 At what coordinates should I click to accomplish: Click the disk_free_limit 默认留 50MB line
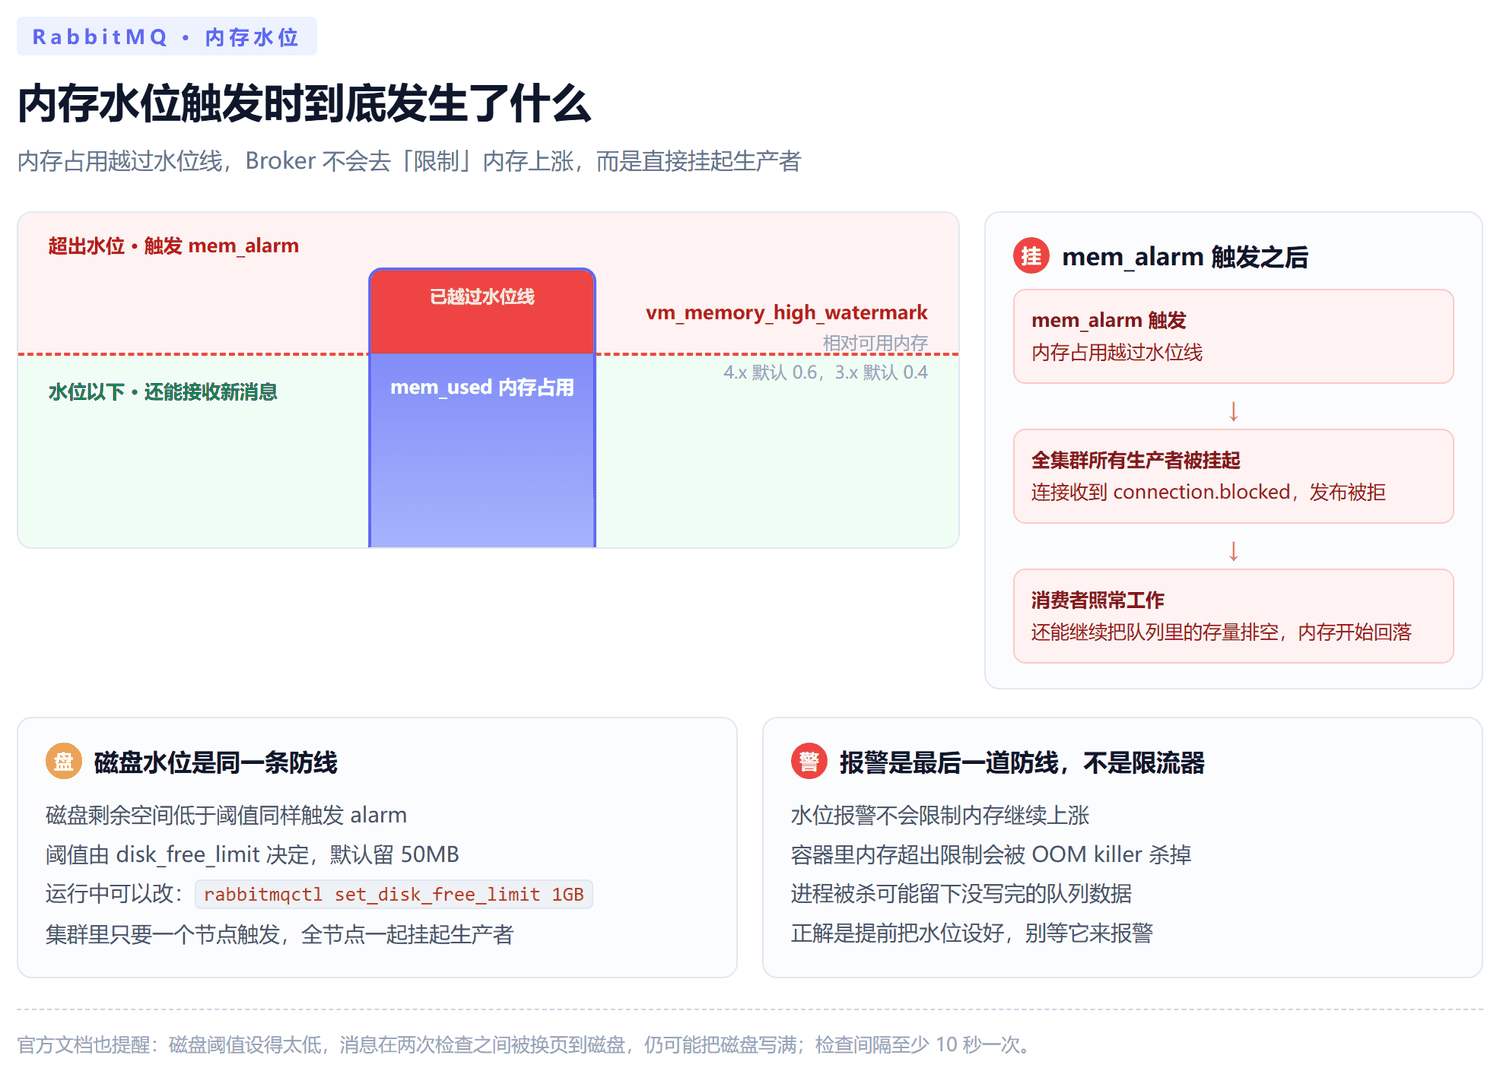252,855
